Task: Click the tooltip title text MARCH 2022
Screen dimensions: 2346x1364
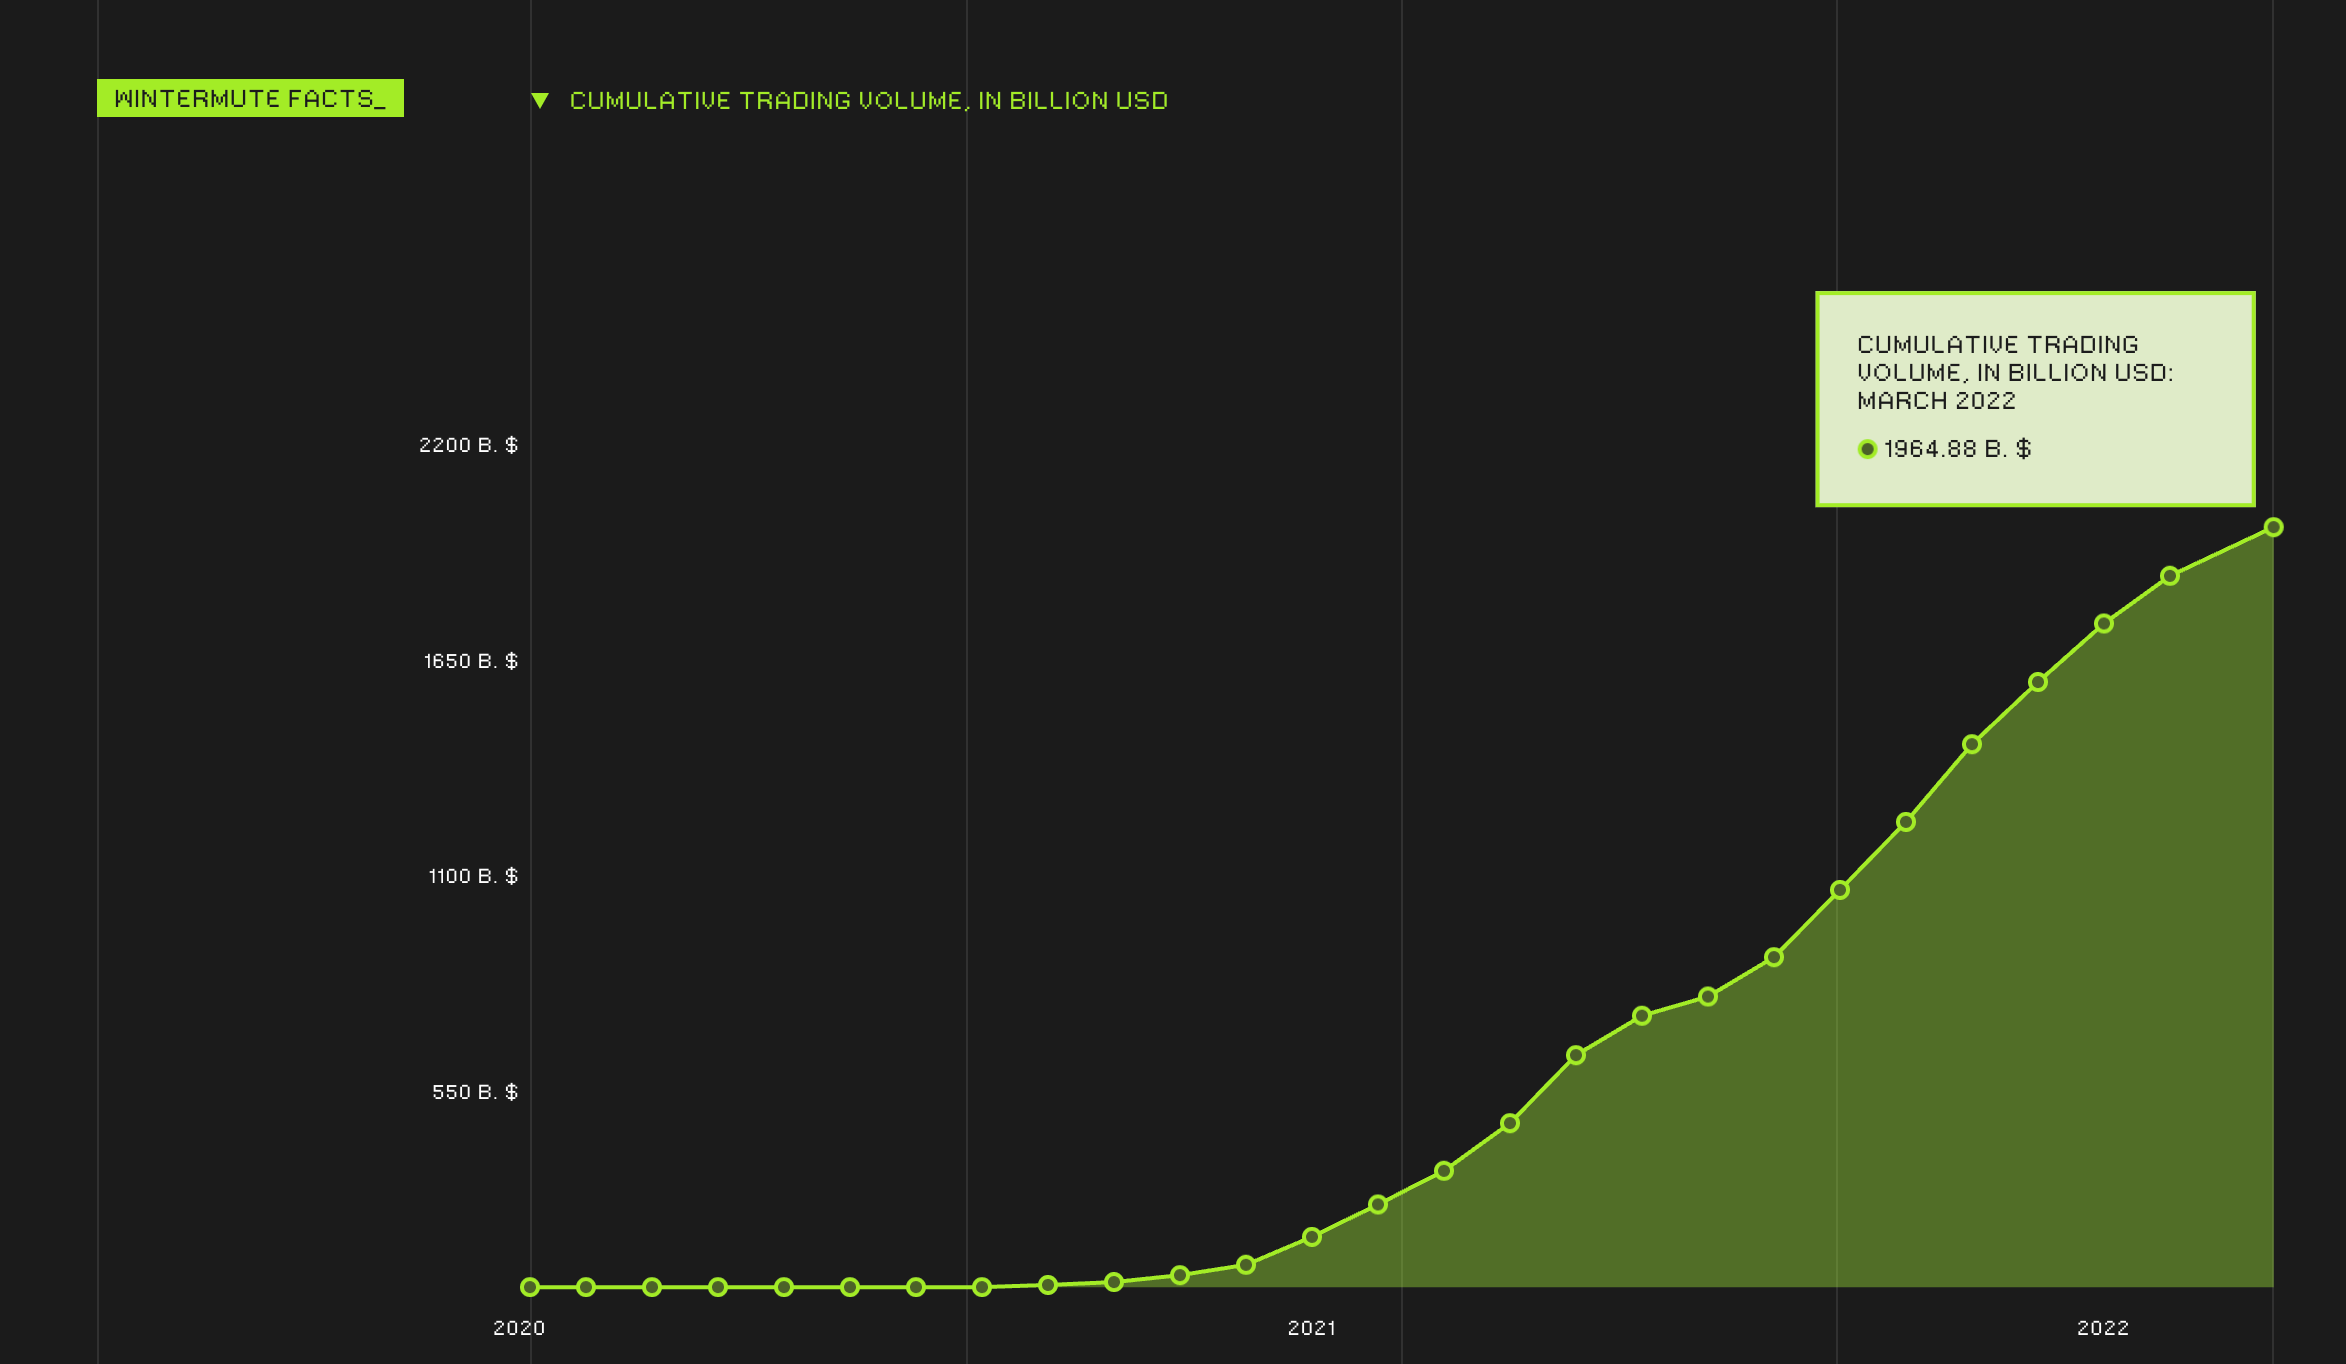Action: pyautogui.click(x=1936, y=401)
